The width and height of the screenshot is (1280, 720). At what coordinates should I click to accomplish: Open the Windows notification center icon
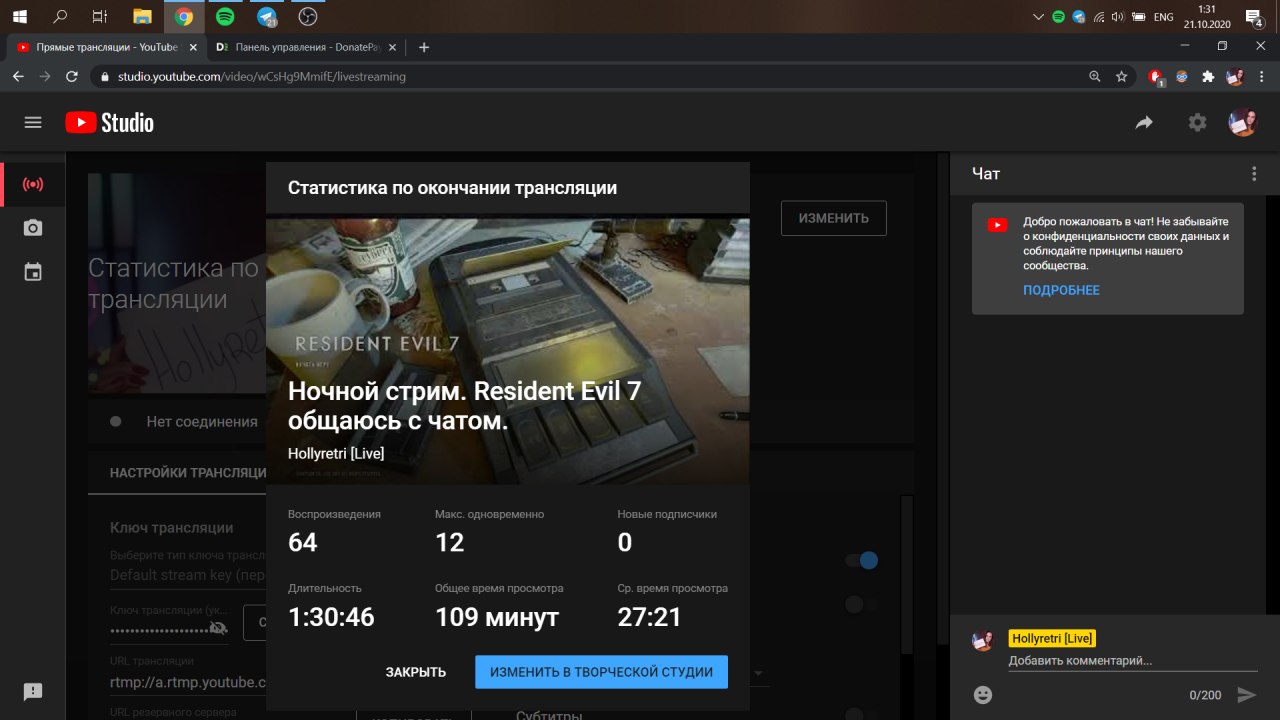coord(1254,17)
